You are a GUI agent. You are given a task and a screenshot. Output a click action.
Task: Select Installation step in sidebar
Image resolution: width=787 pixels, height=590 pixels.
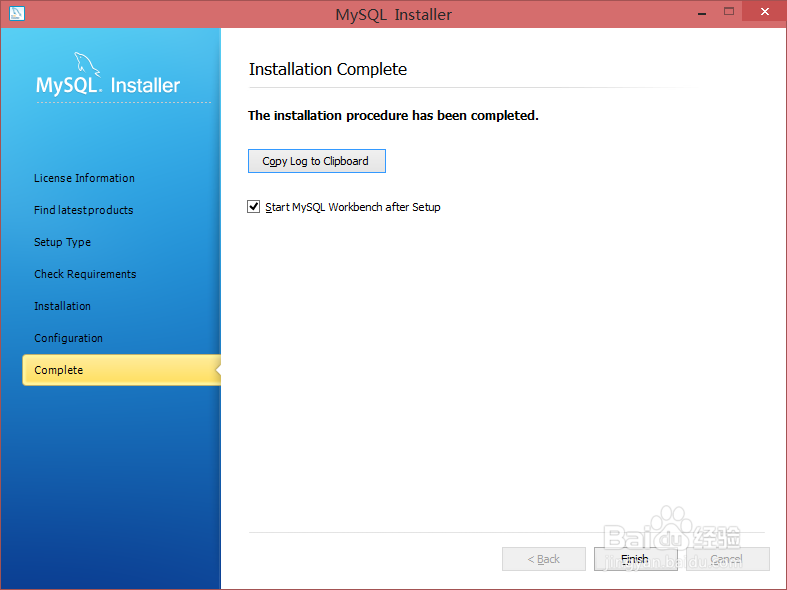click(x=63, y=306)
